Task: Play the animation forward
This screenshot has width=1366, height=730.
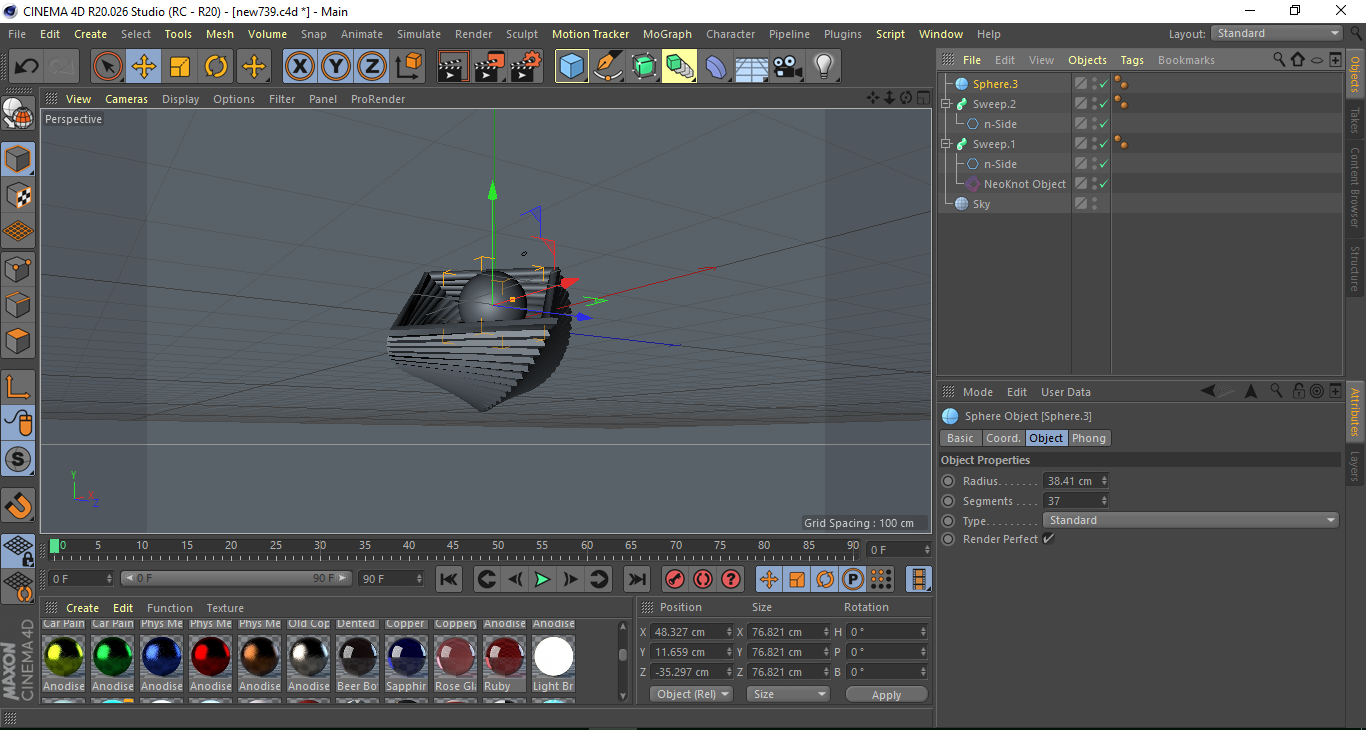Action: [542, 579]
